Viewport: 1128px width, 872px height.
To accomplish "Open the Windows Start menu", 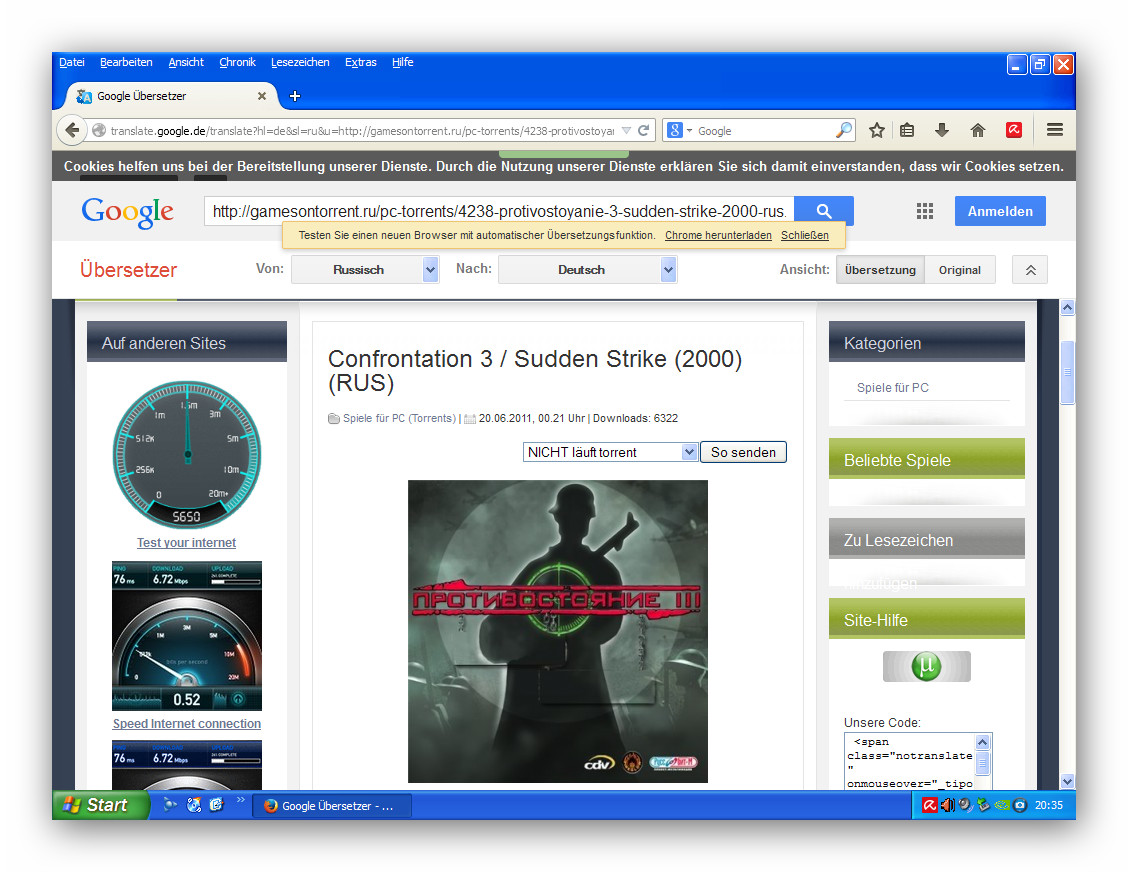I will click(101, 805).
